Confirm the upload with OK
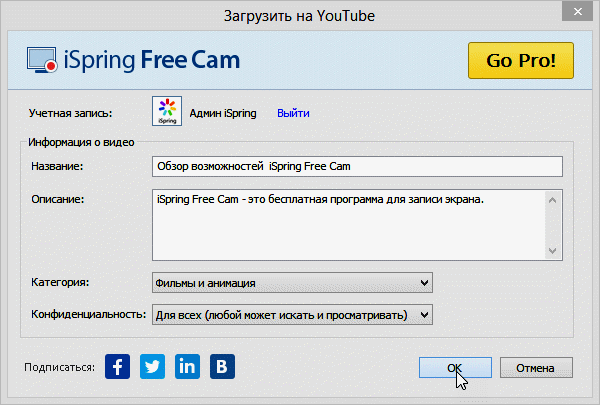Viewport: 600px width, 405px height. (x=455, y=368)
